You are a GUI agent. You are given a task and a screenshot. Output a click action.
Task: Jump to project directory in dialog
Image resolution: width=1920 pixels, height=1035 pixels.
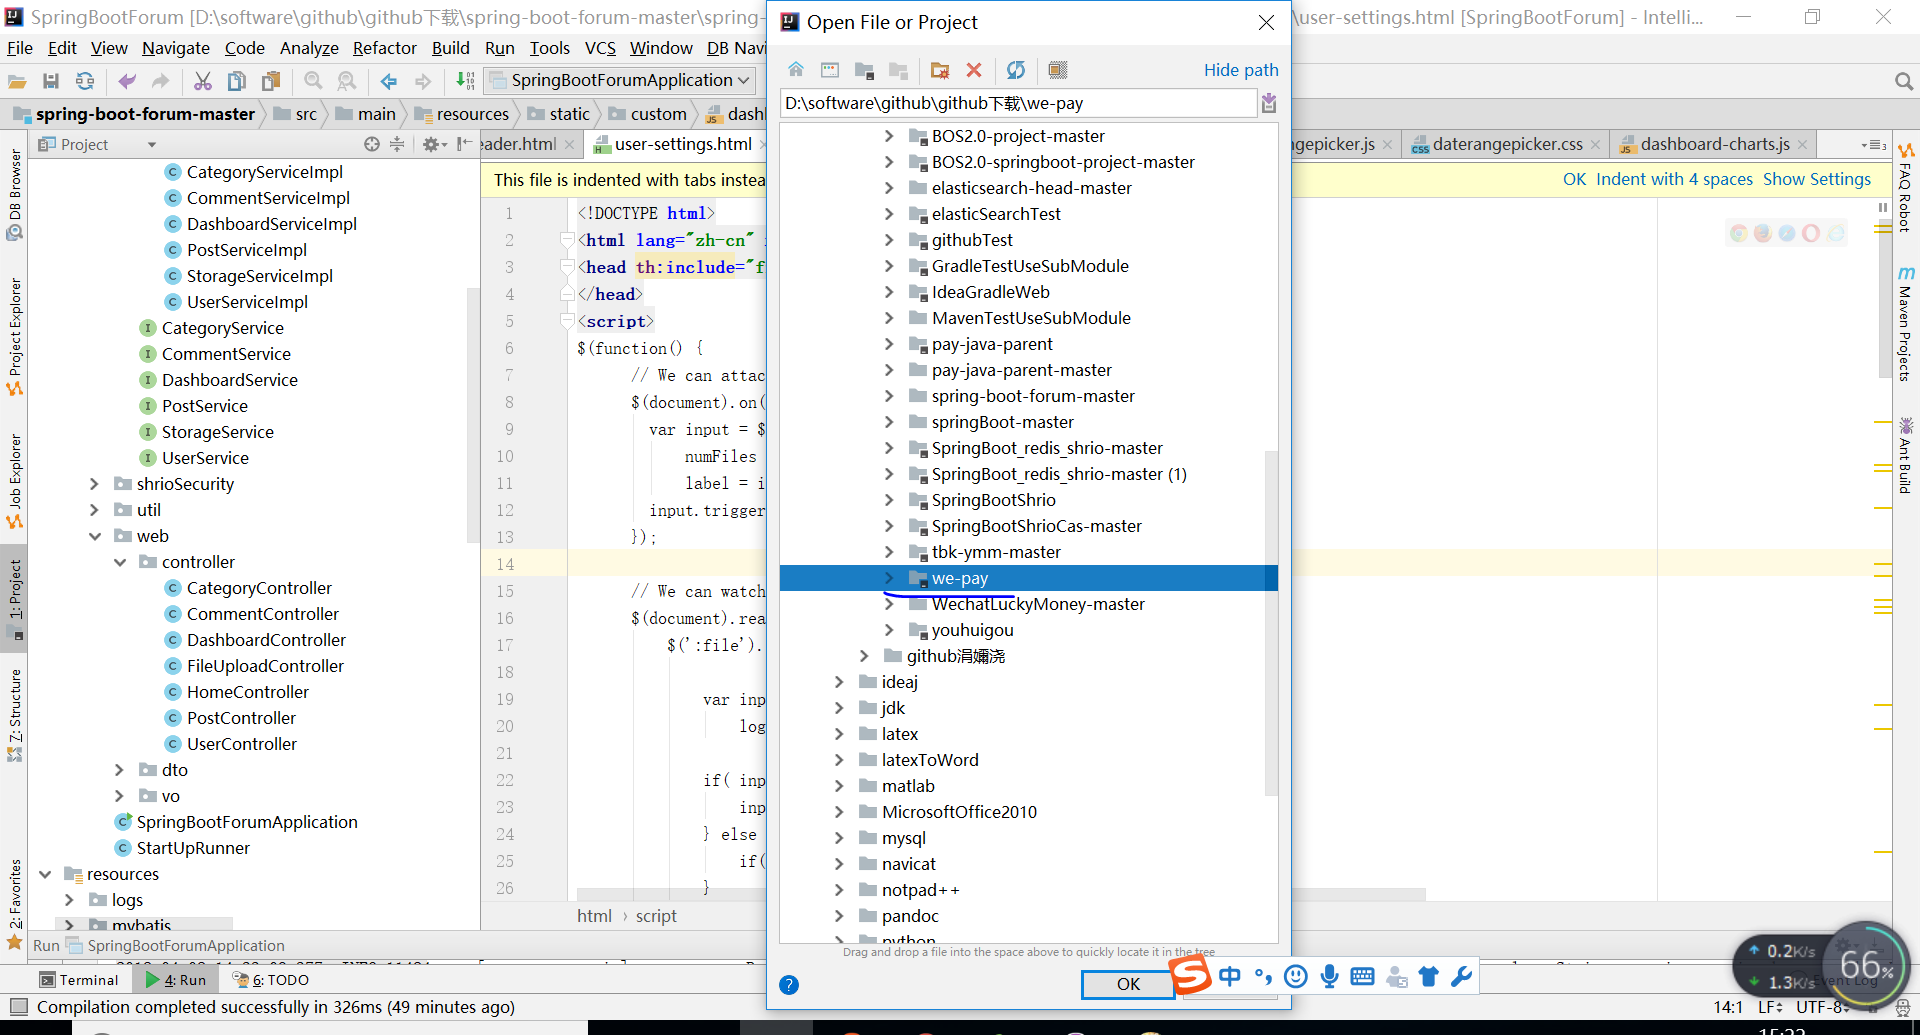(x=864, y=70)
